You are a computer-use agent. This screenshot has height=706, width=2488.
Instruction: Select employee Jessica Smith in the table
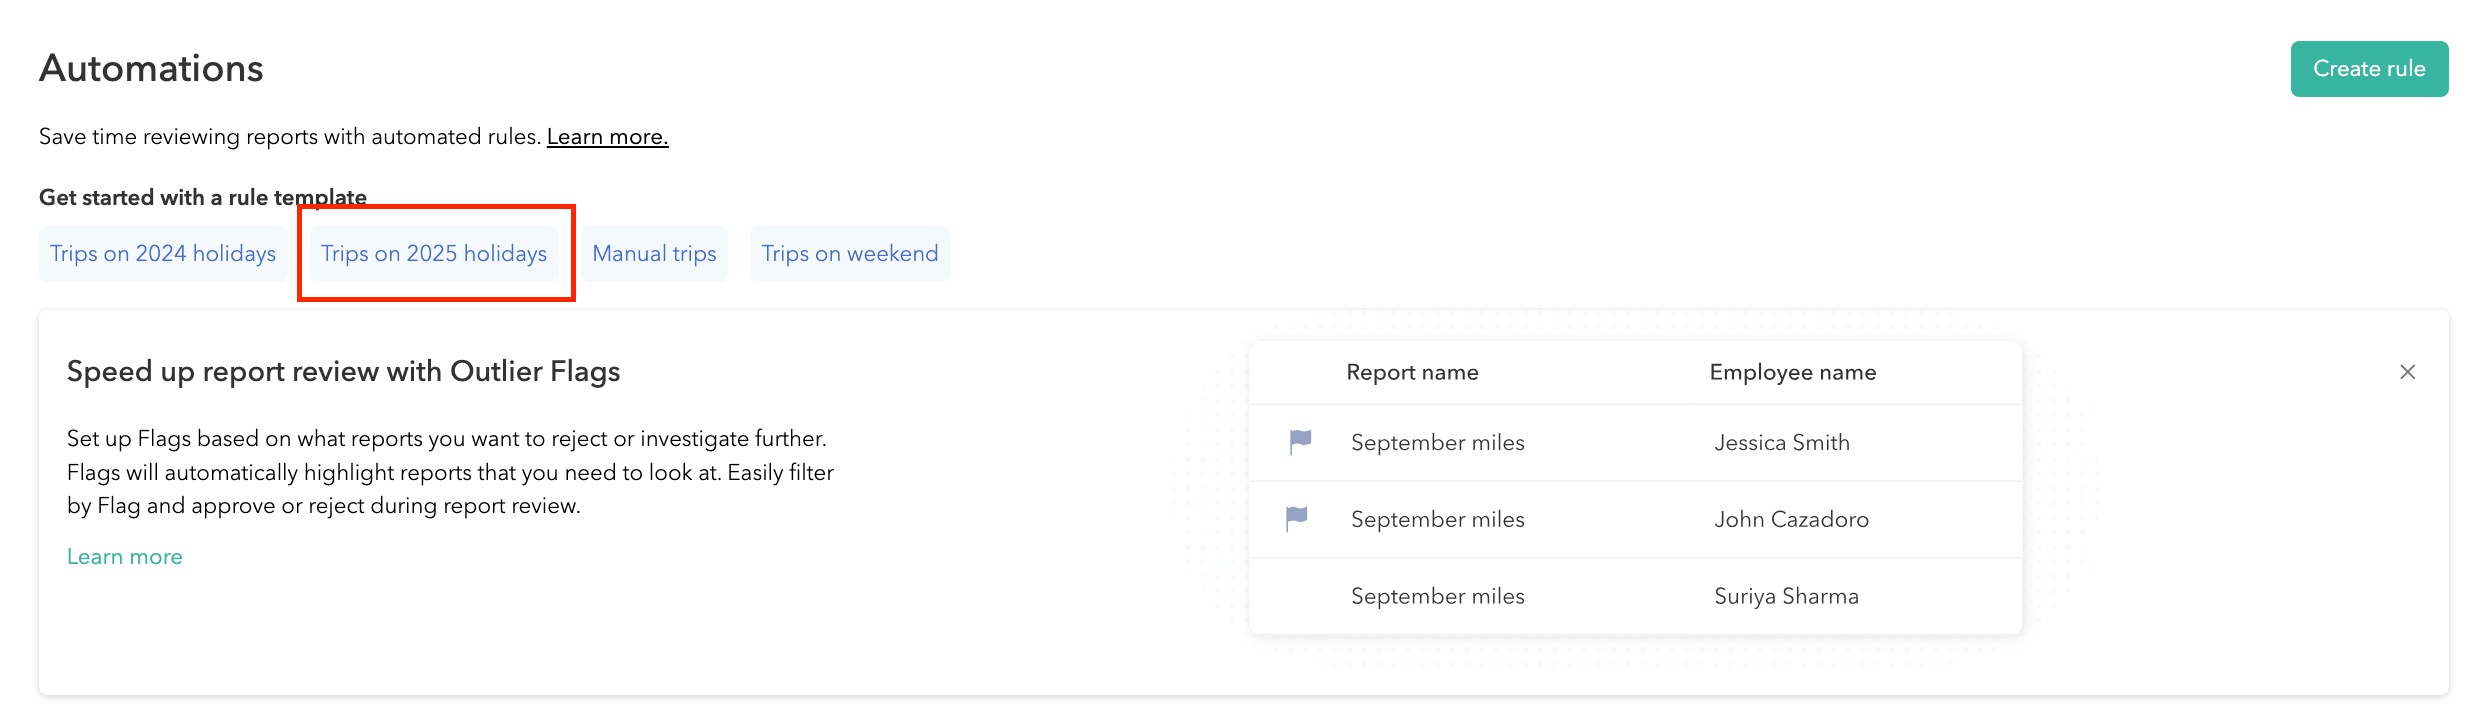tap(1781, 443)
